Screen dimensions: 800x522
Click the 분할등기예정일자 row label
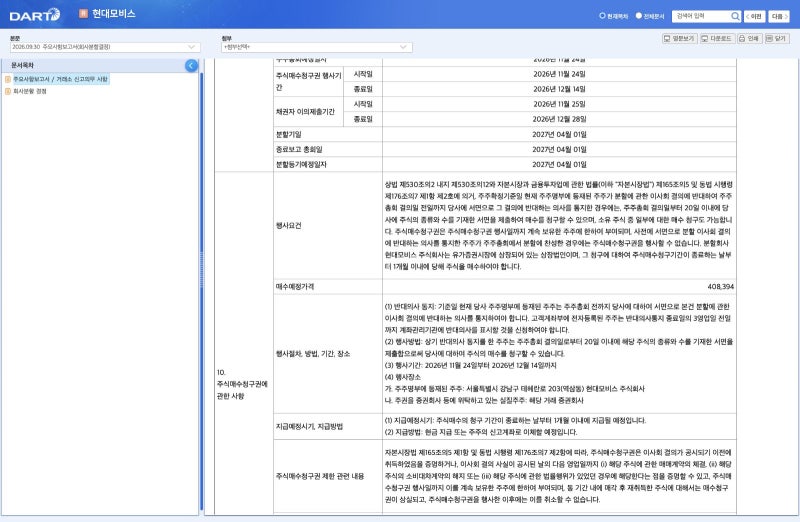301,164
